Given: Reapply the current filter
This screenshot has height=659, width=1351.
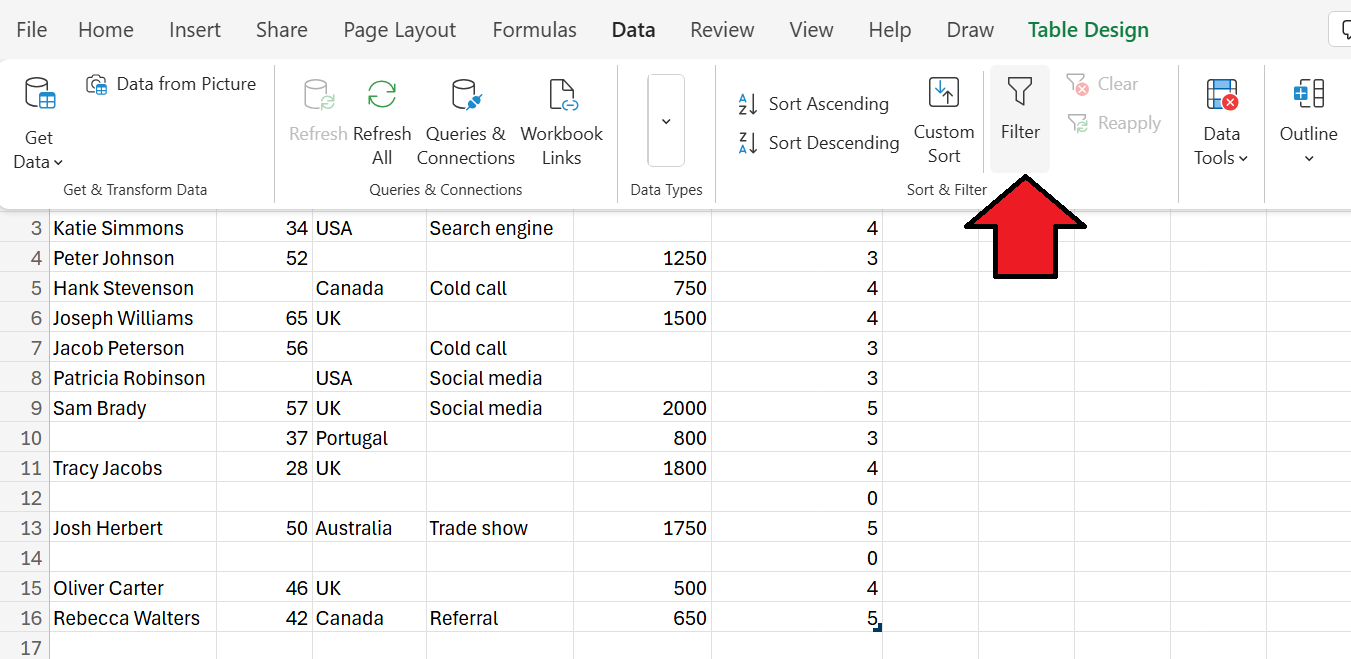Looking at the screenshot, I should tap(1116, 122).
